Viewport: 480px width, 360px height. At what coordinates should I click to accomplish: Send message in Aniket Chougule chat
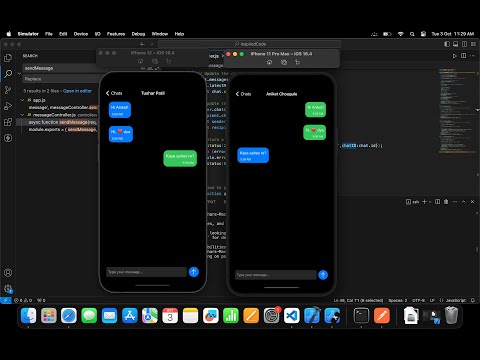(323, 275)
